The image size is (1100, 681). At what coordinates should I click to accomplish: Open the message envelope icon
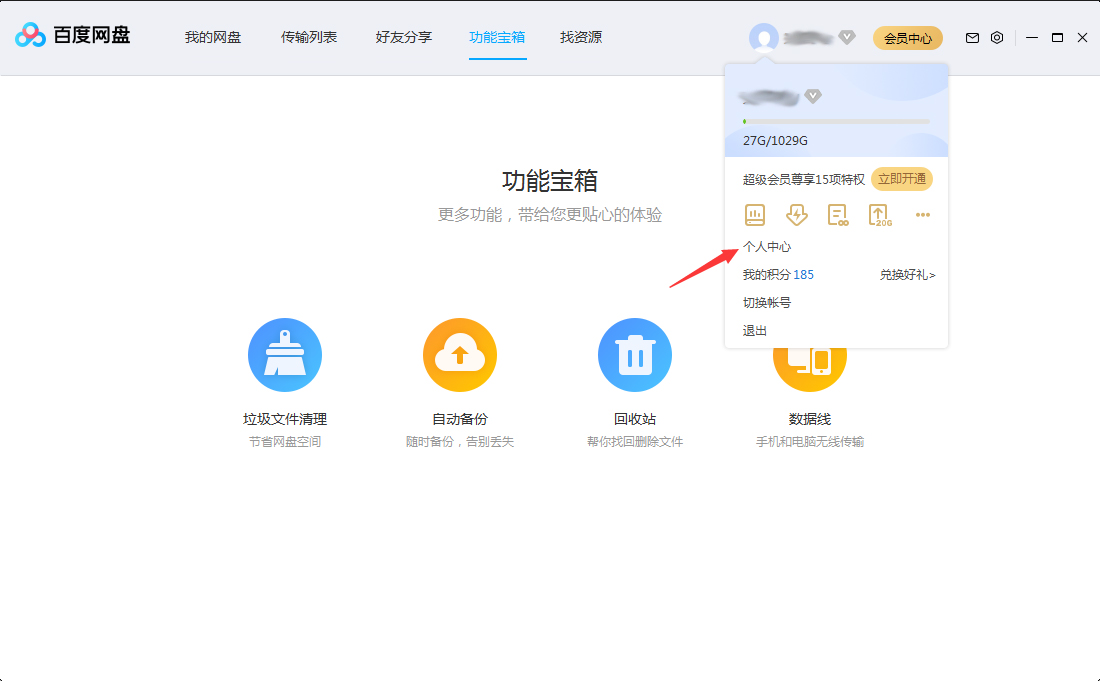971,37
